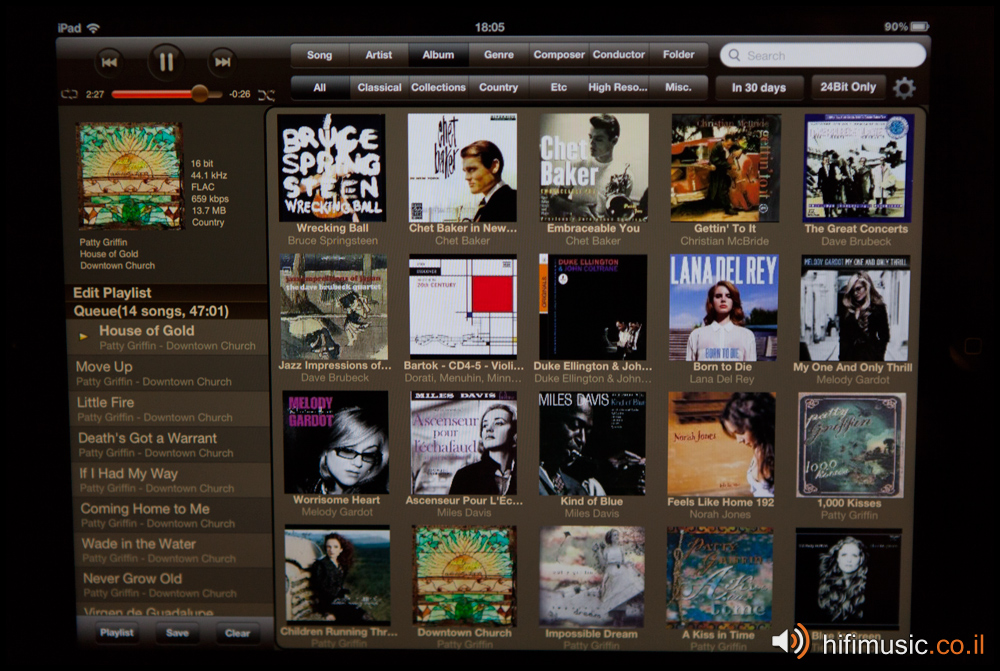
Task: Filter albums by Collections
Action: pyautogui.click(x=438, y=87)
